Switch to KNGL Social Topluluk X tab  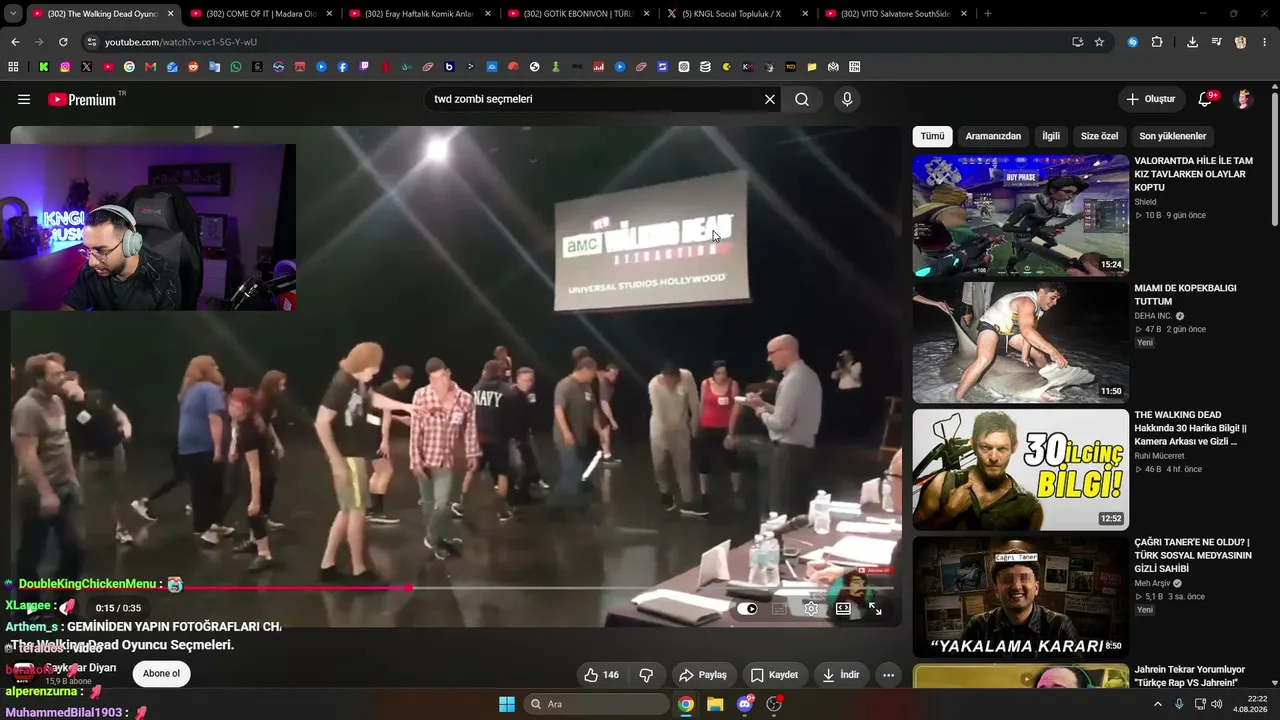[737, 14]
